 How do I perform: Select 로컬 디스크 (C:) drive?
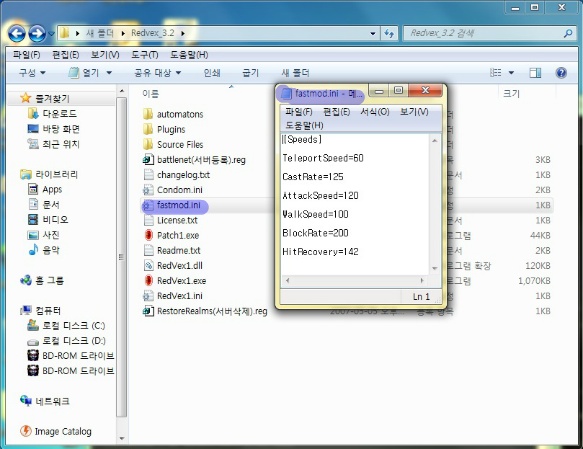(x=66, y=326)
